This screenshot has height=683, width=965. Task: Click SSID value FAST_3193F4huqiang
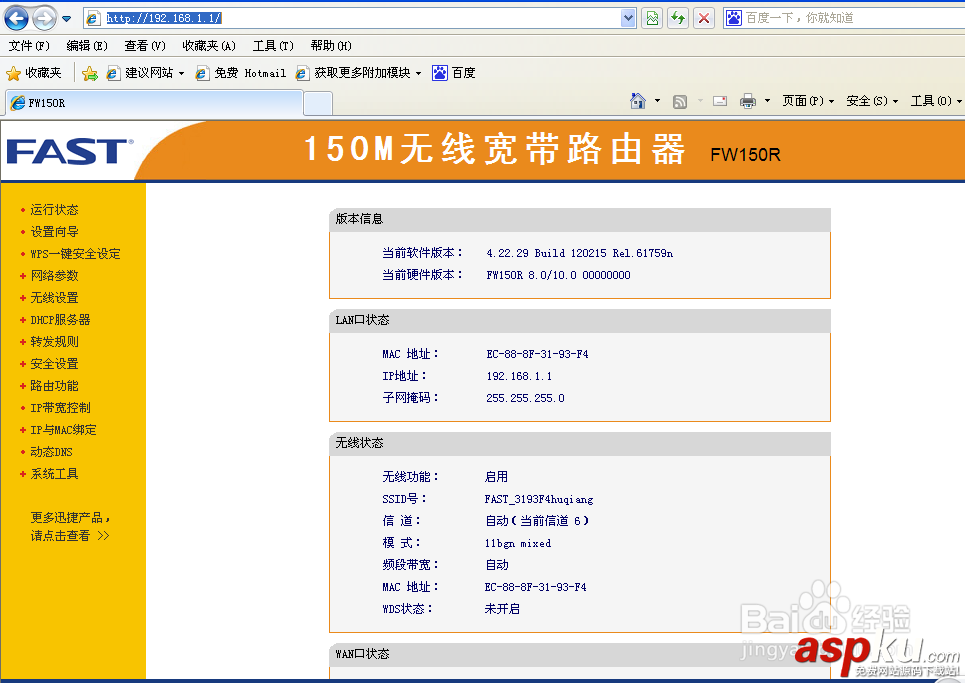(x=539, y=499)
